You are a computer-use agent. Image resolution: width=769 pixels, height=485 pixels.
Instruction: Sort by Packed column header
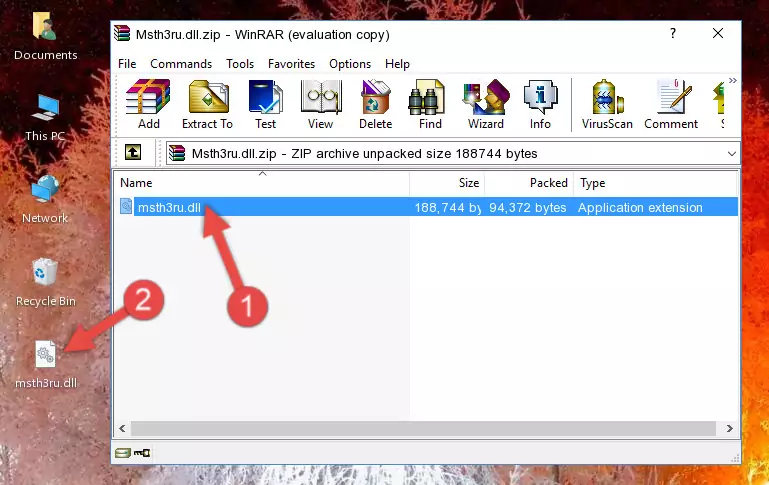point(529,183)
